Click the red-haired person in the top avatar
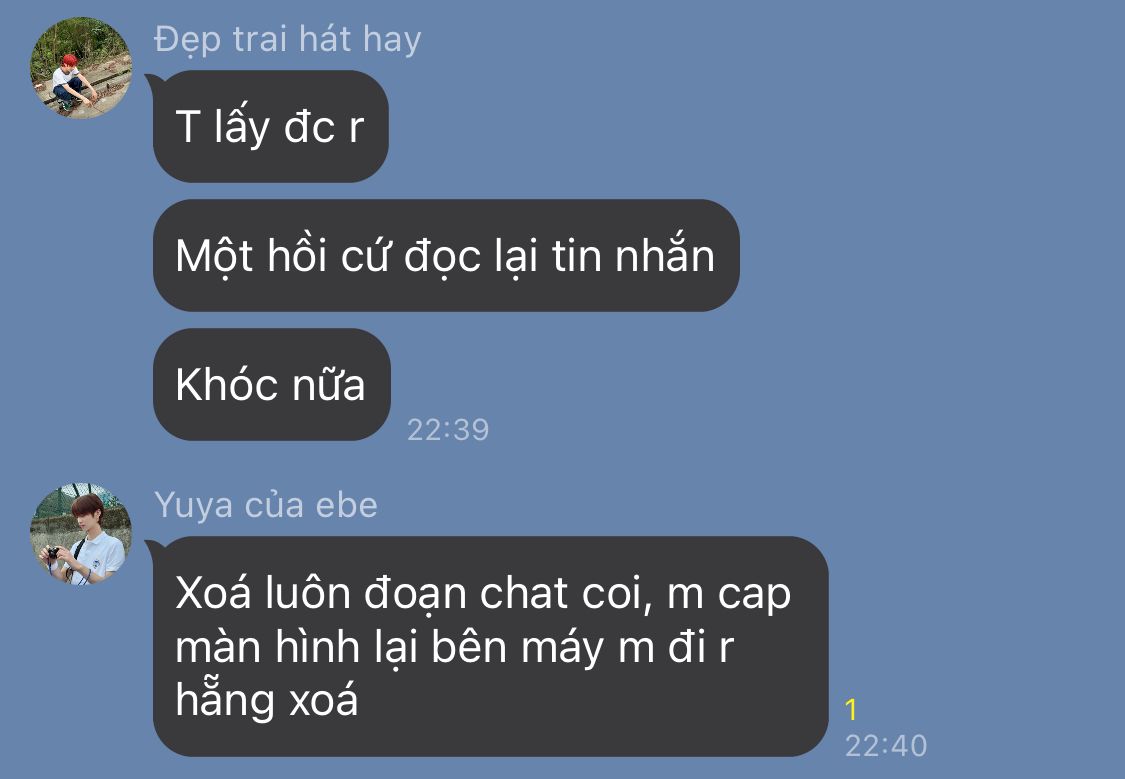Screen dimensions: 1125x779 (x=70, y=81)
